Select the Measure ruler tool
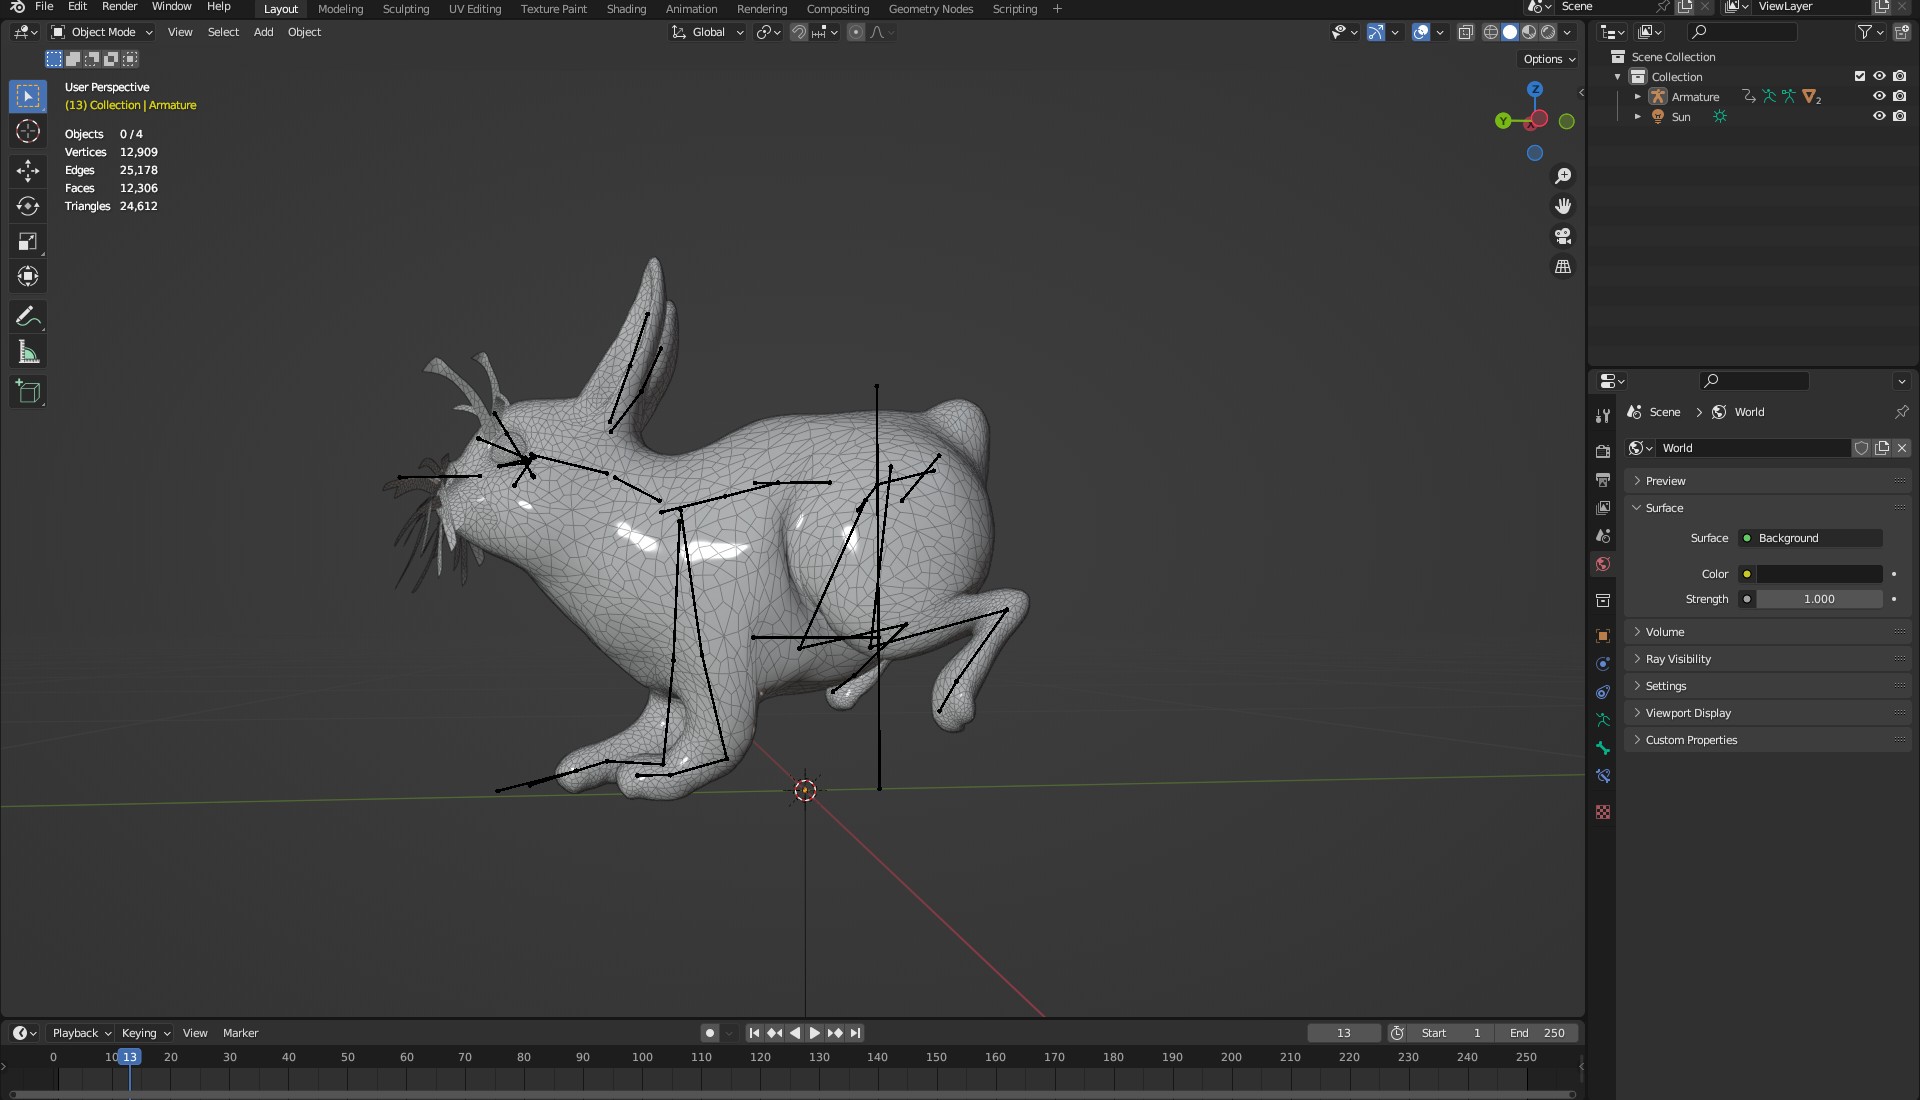This screenshot has width=1920, height=1100. click(28, 352)
